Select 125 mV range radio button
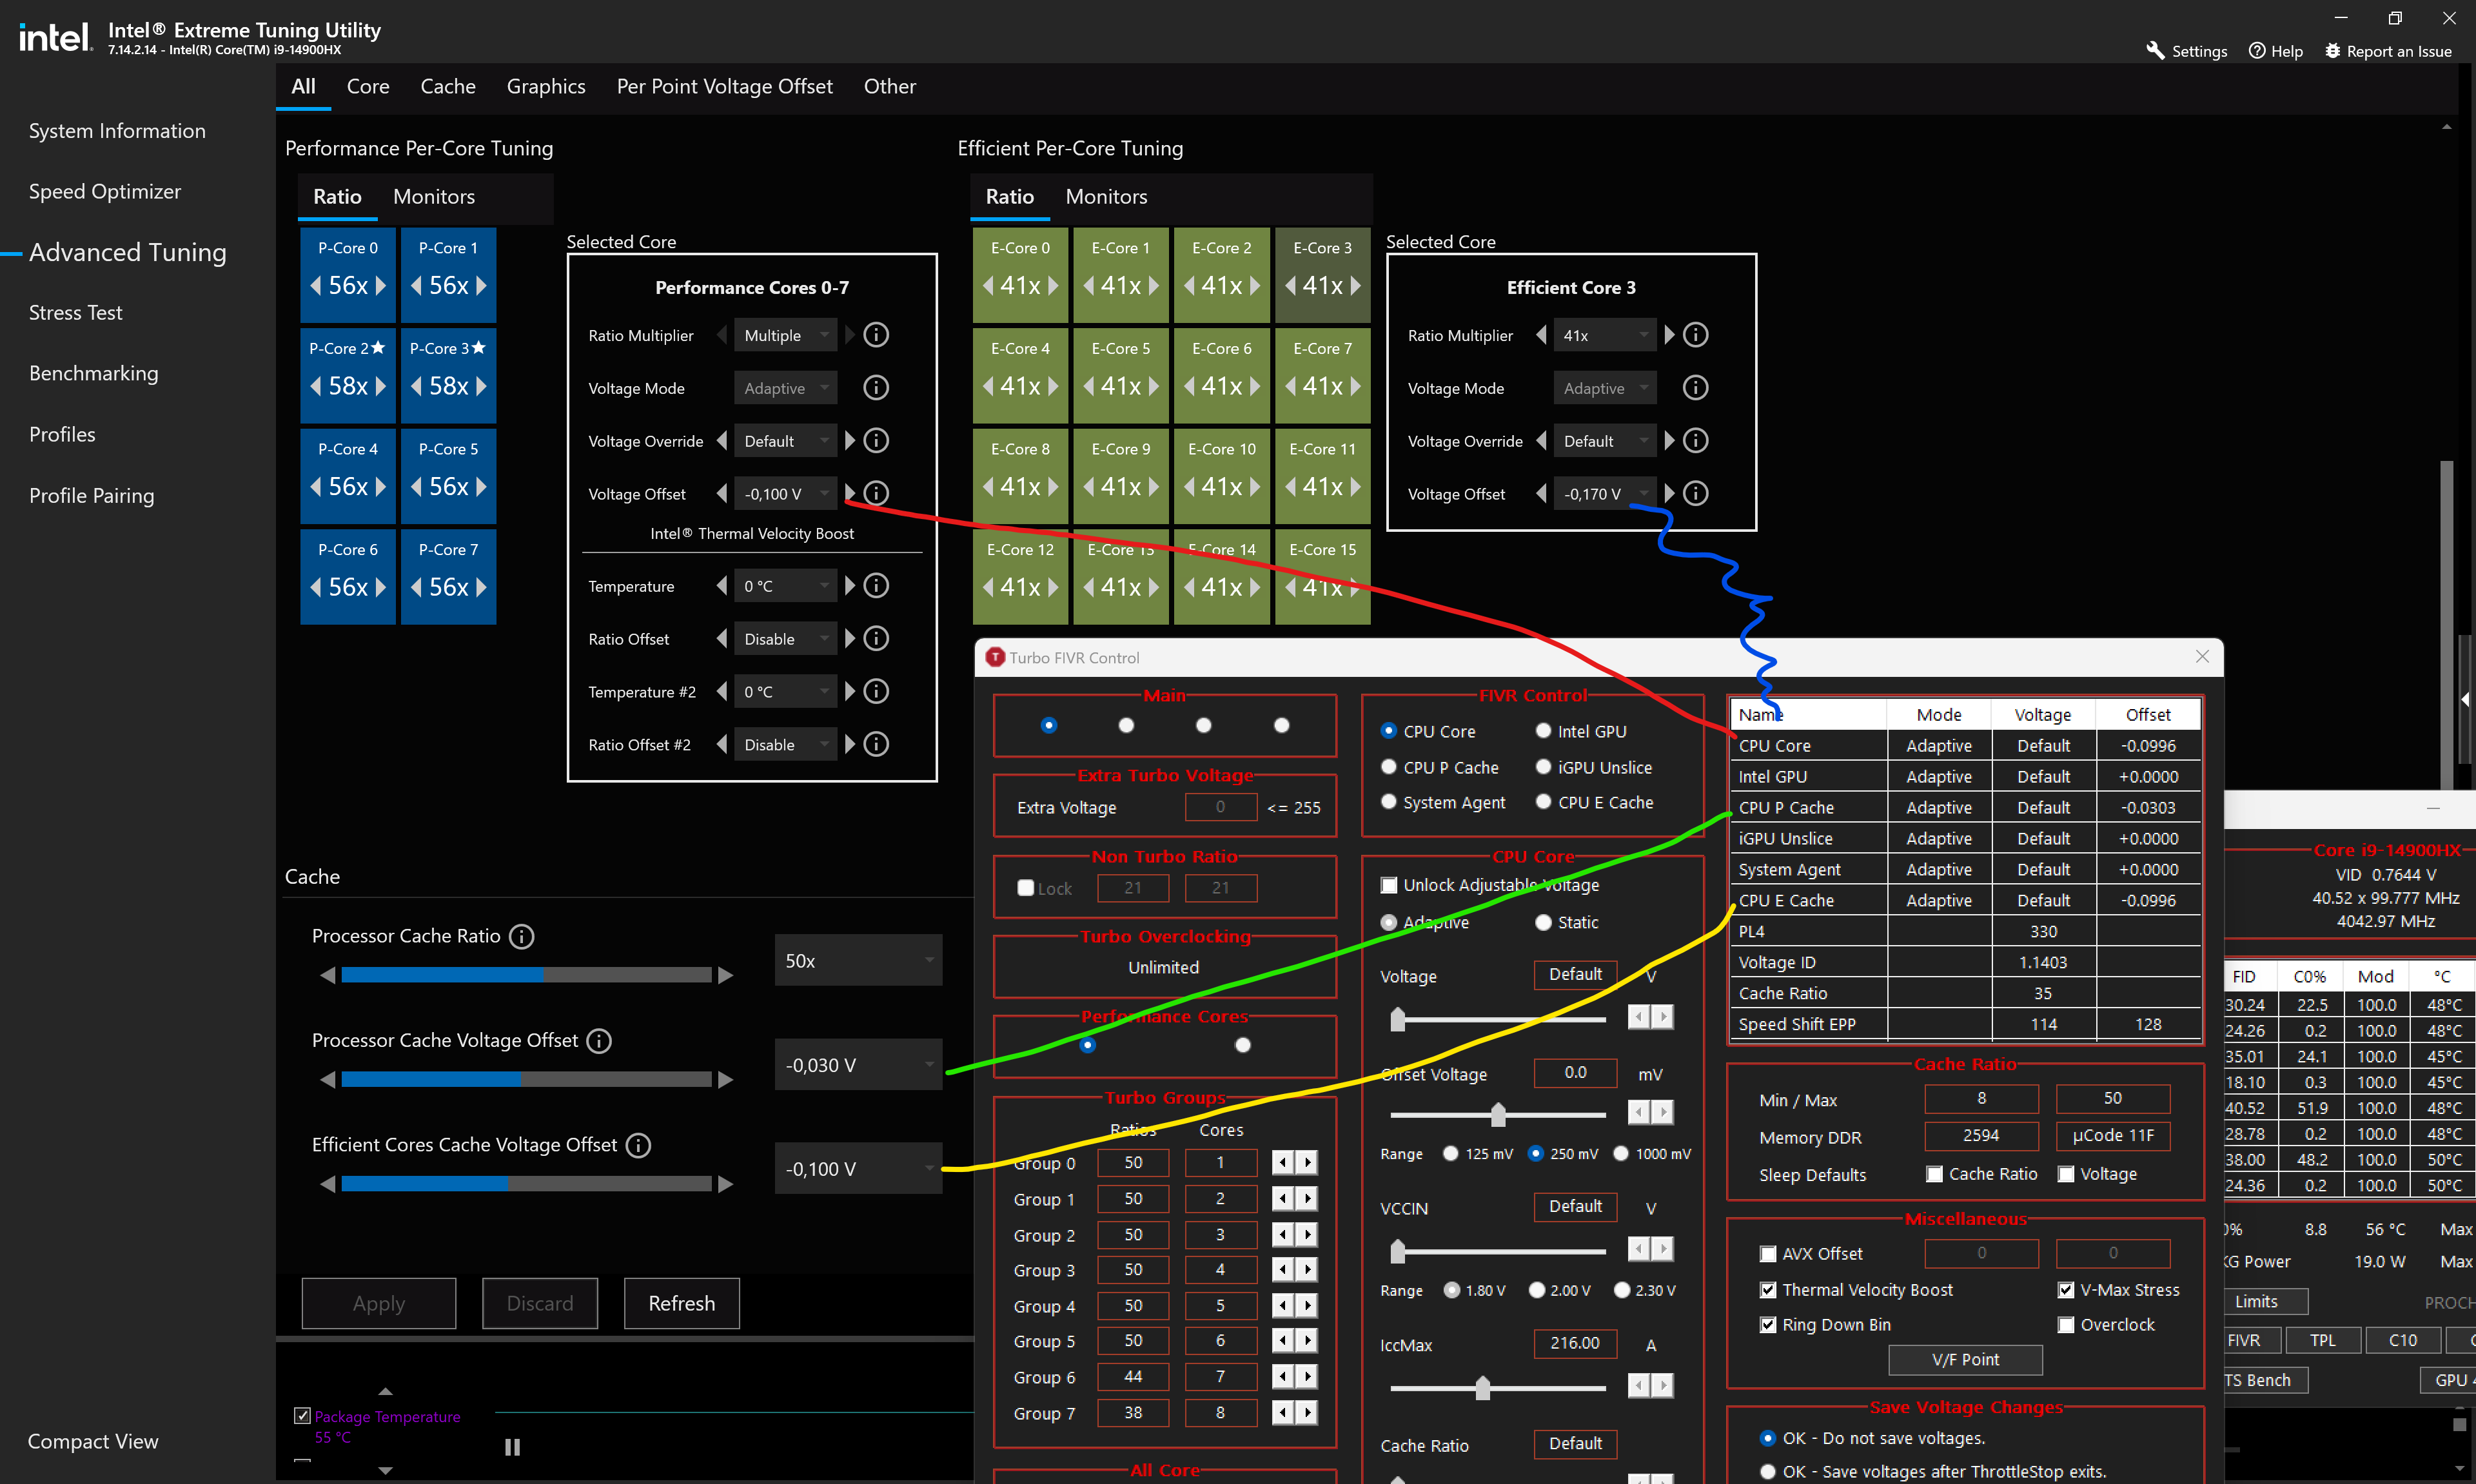Viewport: 2476px width, 1484px height. click(1451, 1154)
